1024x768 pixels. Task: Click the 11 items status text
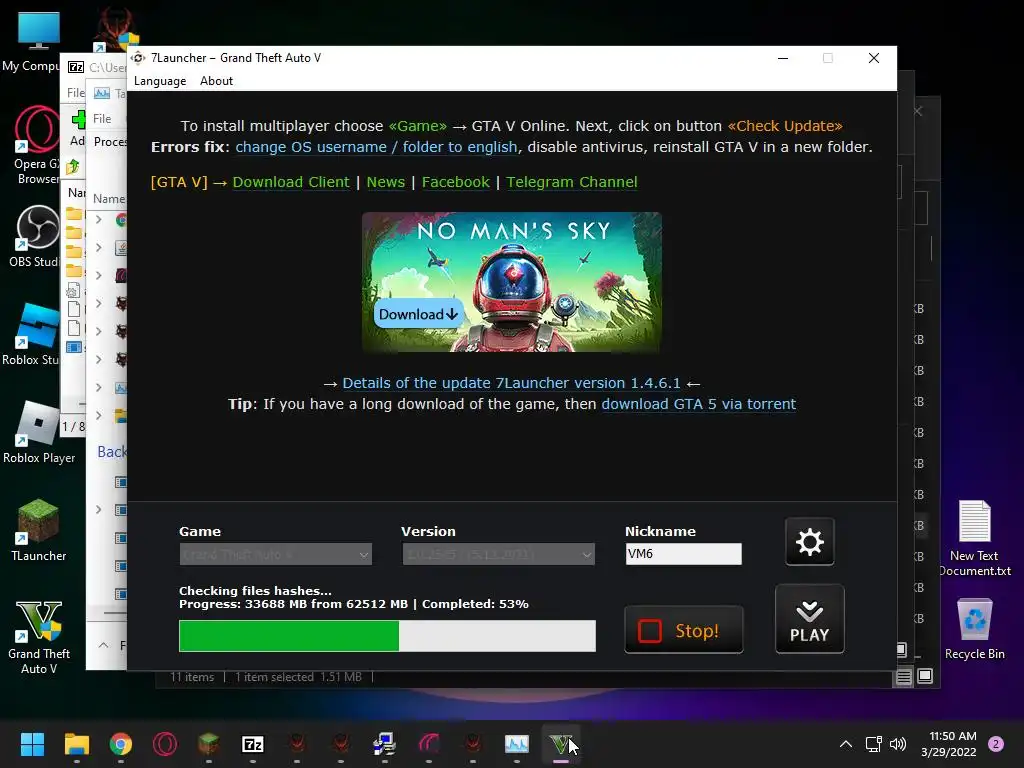(x=191, y=677)
